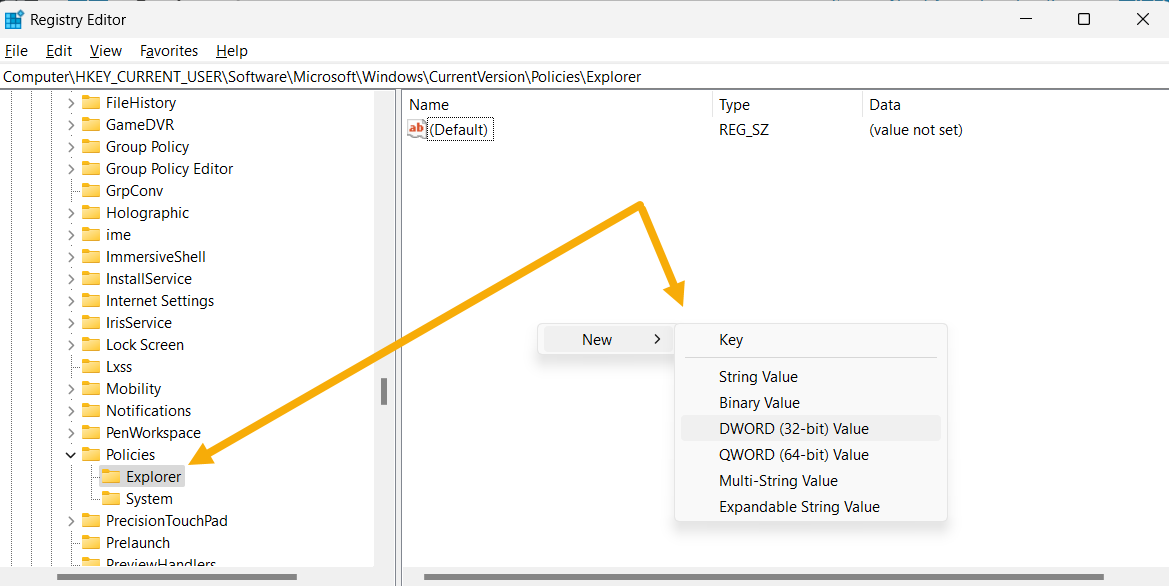Select the (Default) value entry
Viewport: 1169px width, 586px height.
point(460,129)
